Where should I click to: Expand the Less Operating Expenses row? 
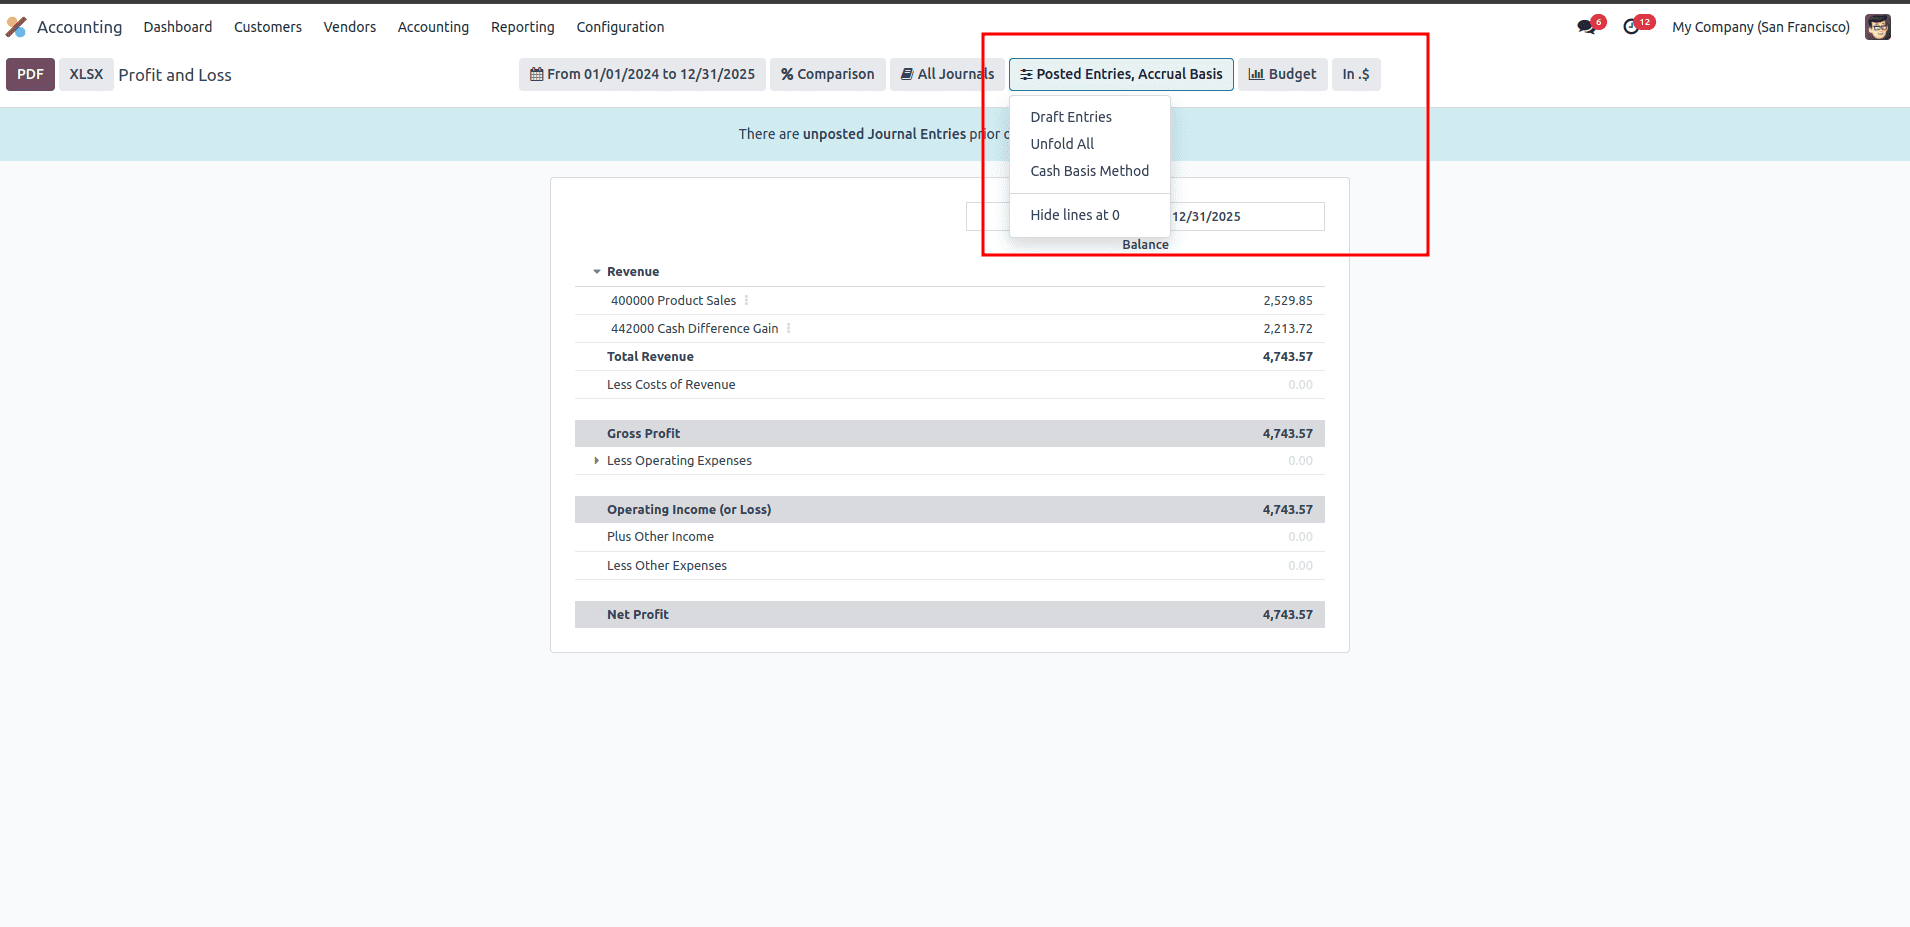click(x=597, y=461)
